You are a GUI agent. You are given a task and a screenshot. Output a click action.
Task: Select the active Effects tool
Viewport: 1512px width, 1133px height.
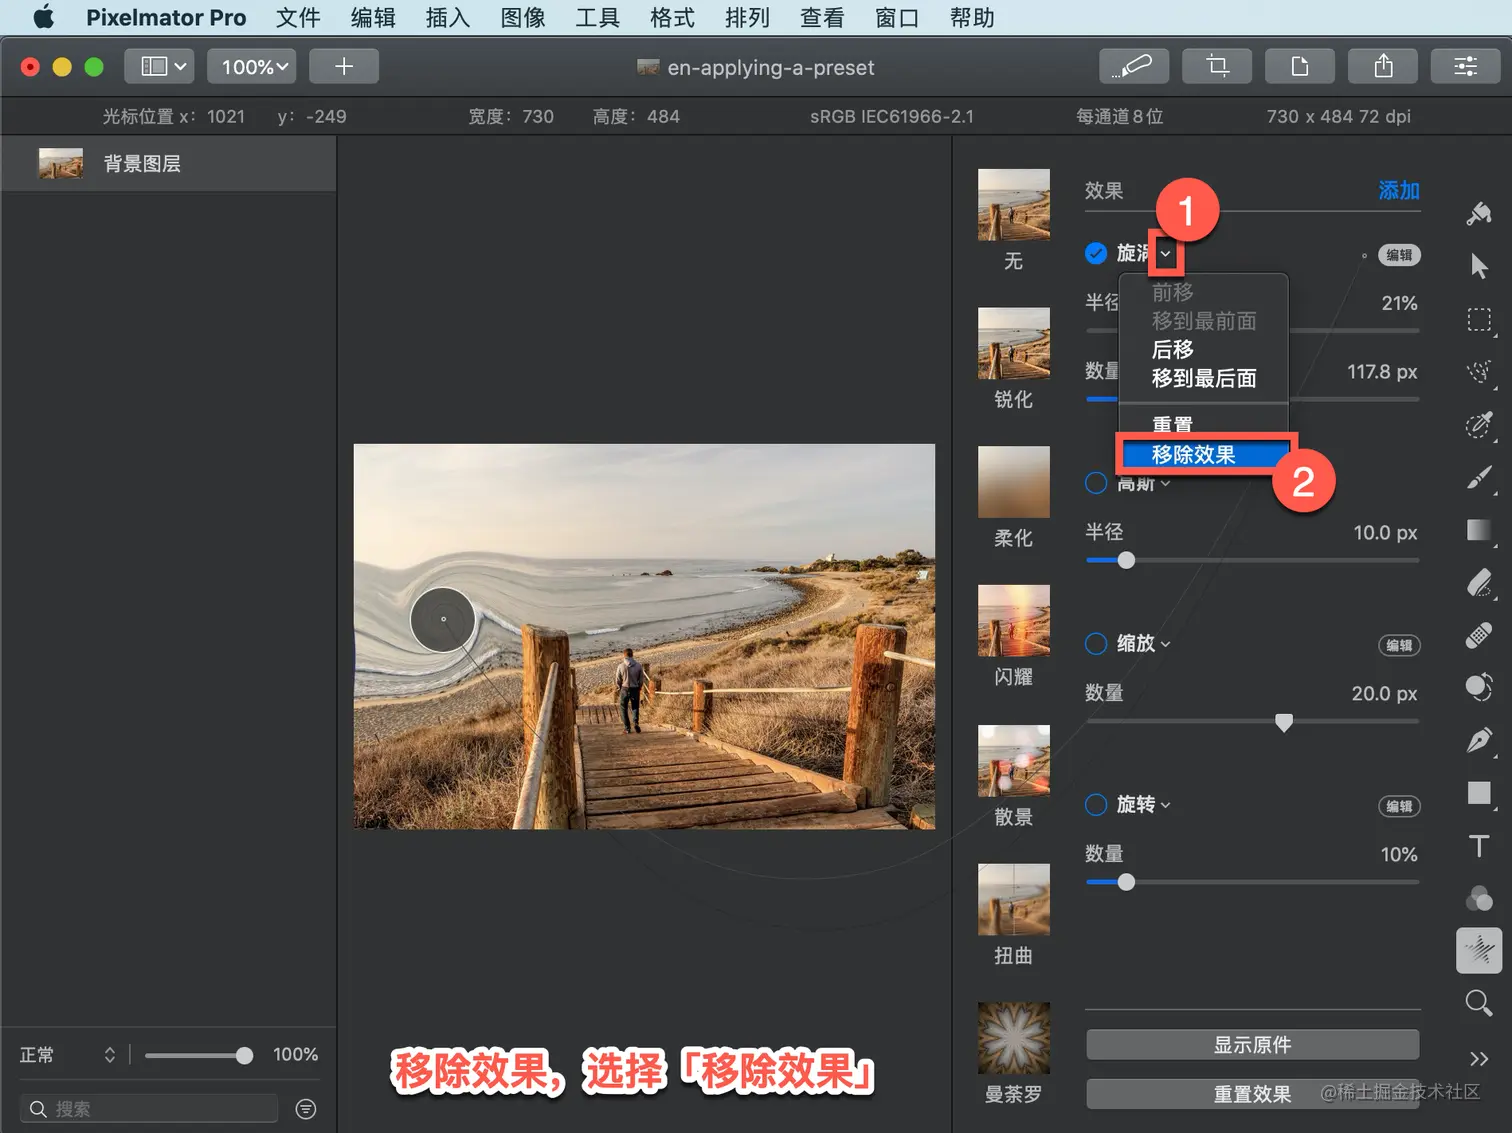1479,950
